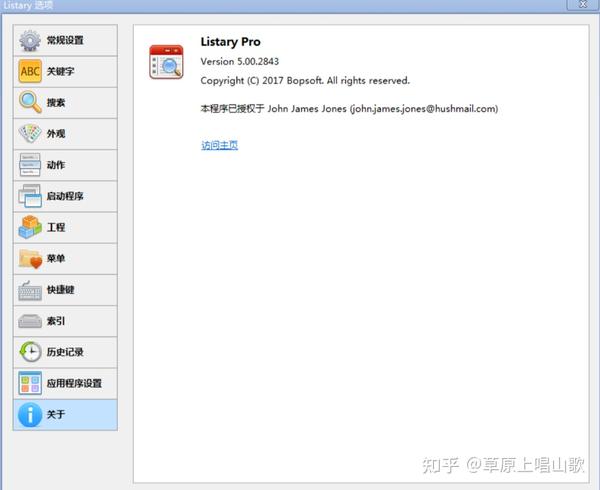
Task: Open the 动作 tab
Action: pos(65,165)
